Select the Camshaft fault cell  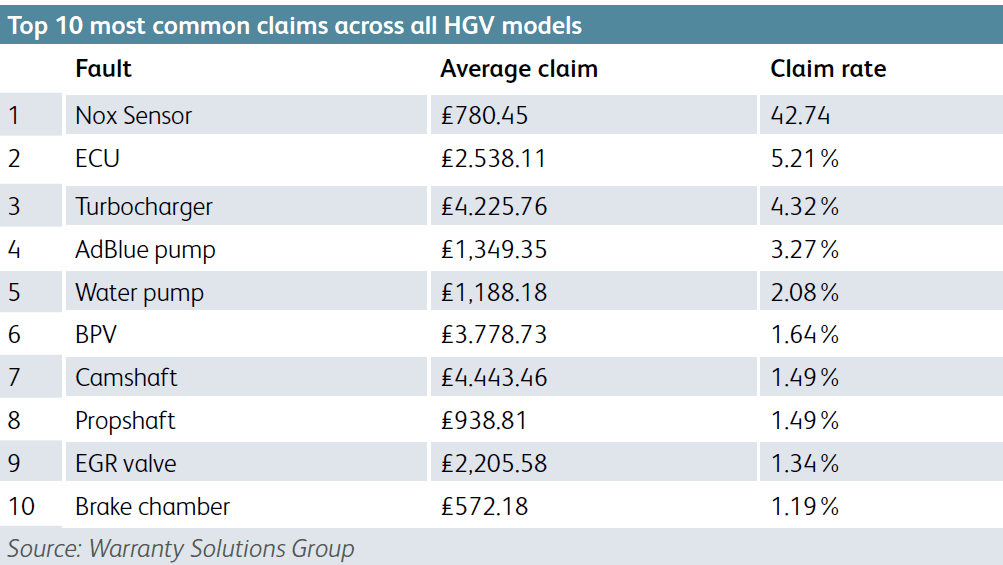tap(126, 377)
